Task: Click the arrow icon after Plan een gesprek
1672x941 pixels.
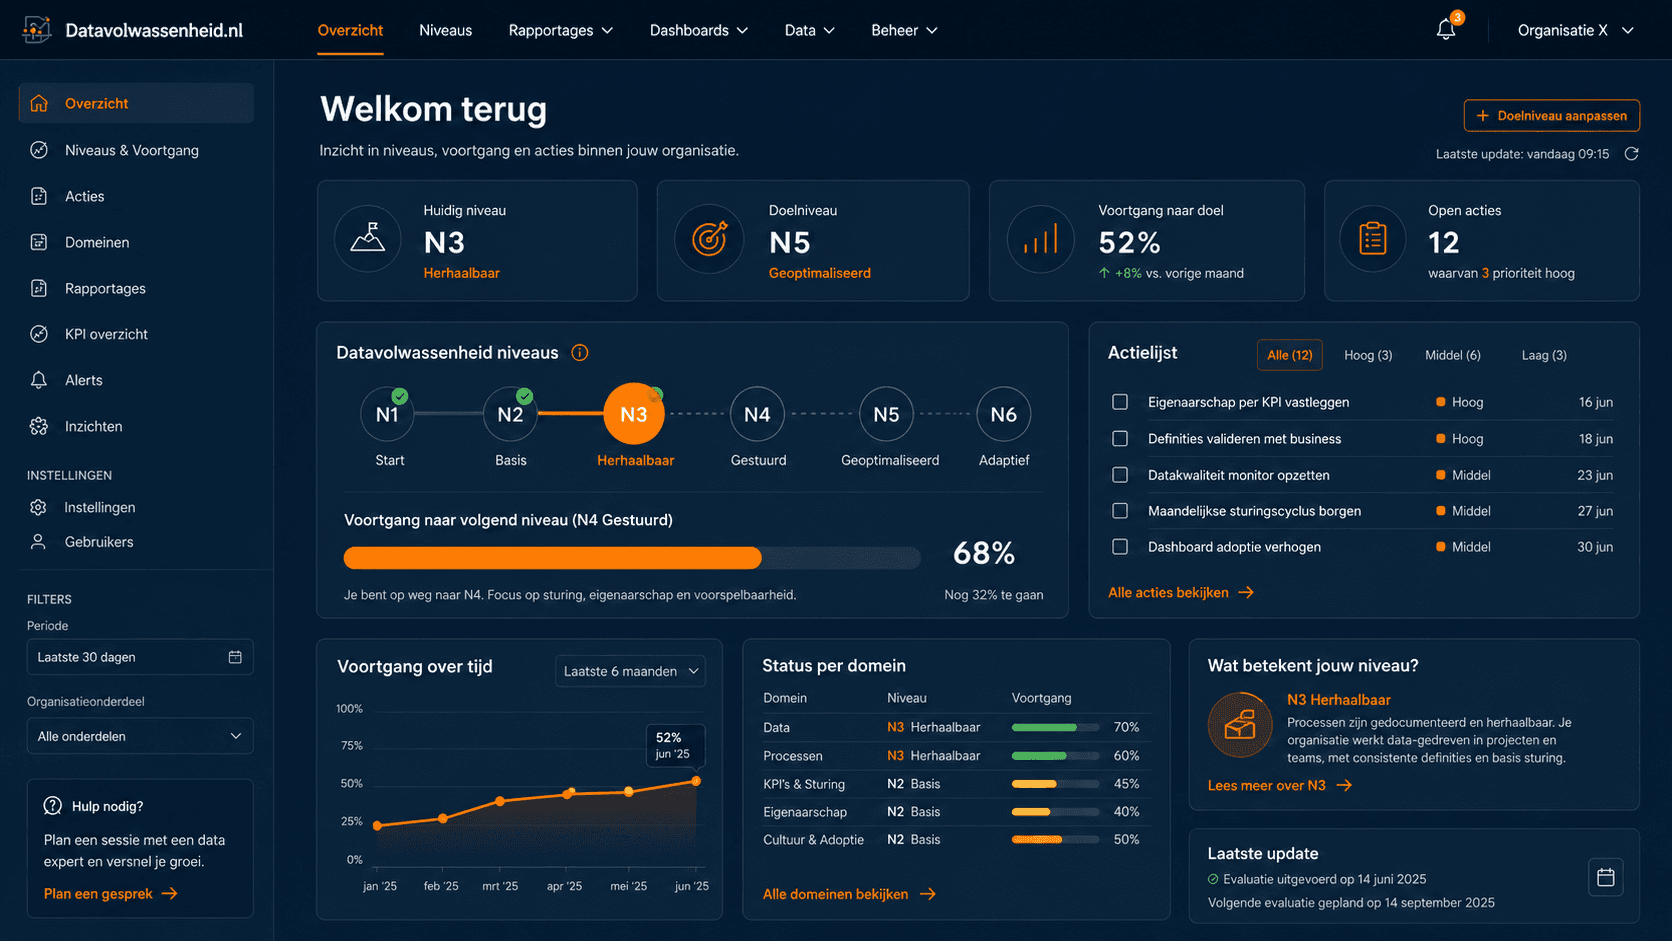Action: tap(169, 894)
